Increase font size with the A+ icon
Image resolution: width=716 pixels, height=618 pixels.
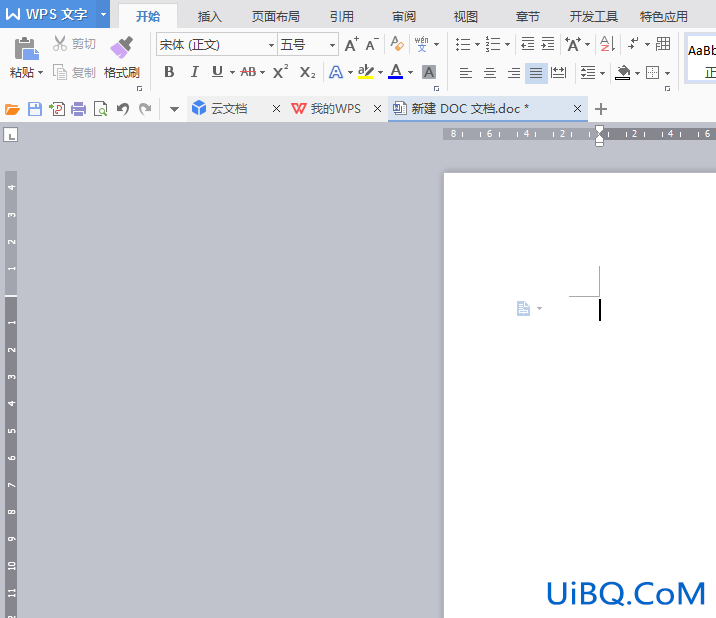tap(352, 44)
